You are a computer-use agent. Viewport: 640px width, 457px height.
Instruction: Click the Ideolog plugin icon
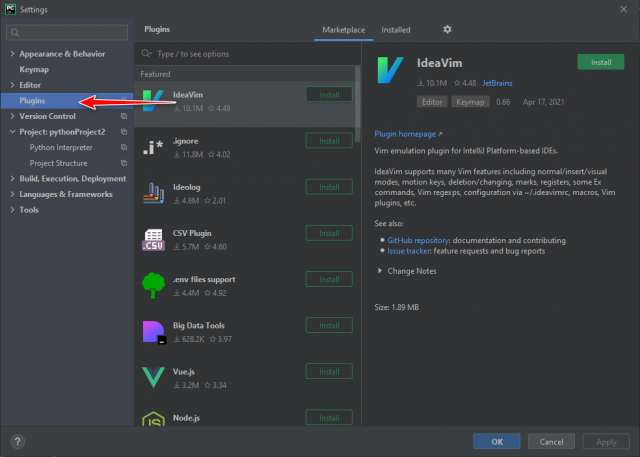(153, 193)
